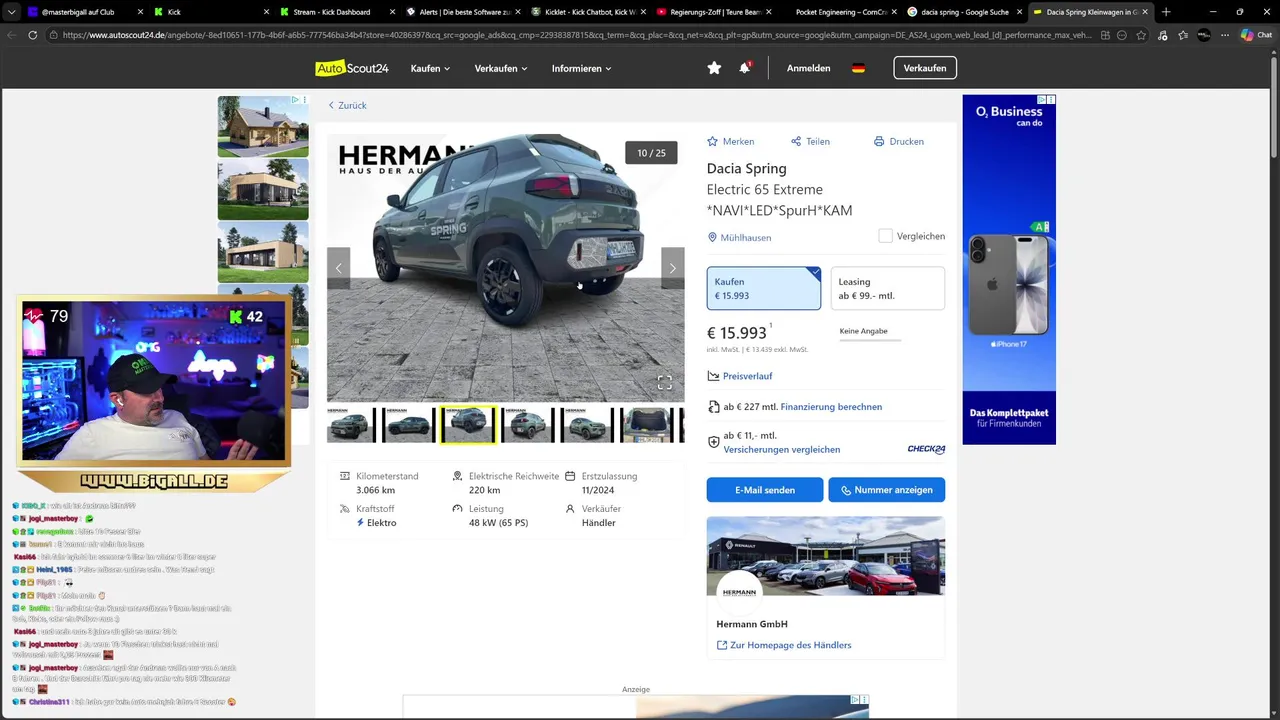This screenshot has height=720, width=1280.
Task: Select Kaufen € 15.993 option
Action: click(764, 288)
